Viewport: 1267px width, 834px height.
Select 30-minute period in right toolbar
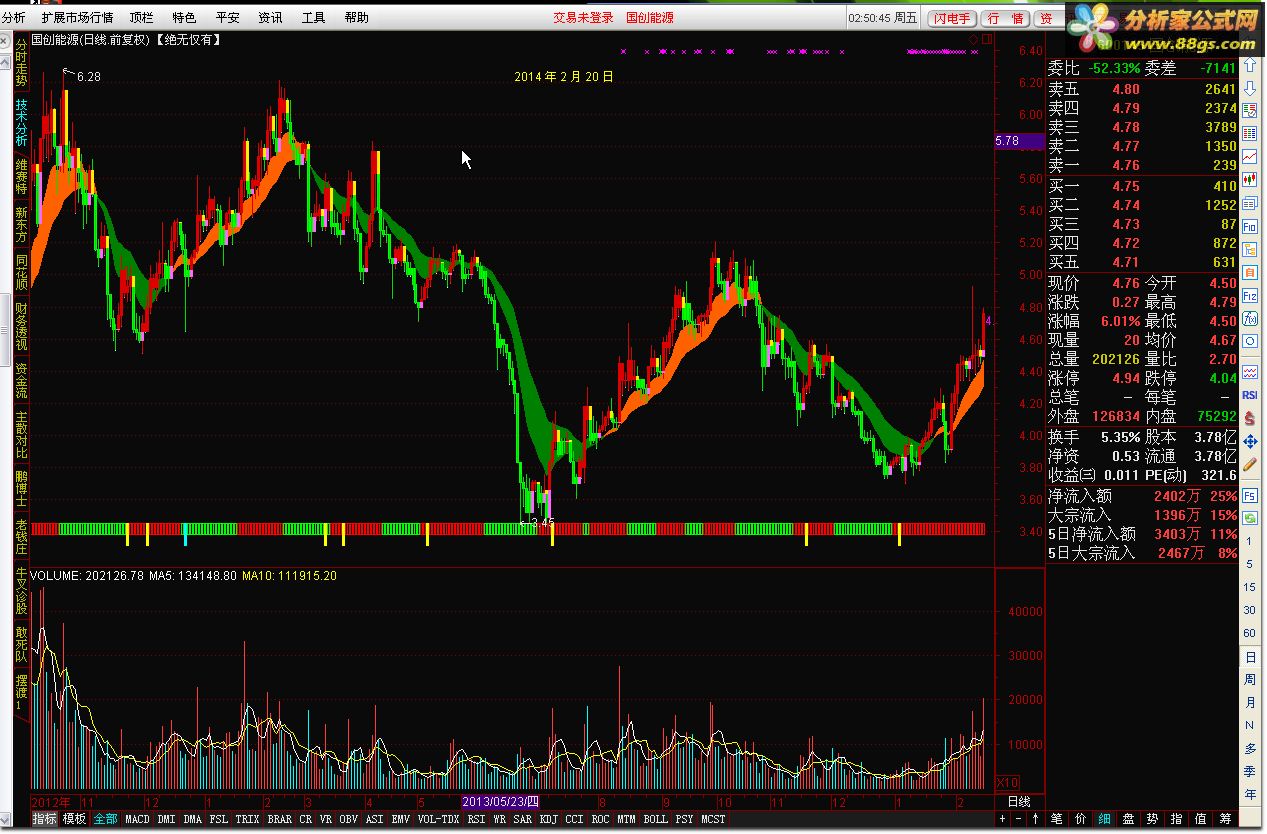[1250, 611]
